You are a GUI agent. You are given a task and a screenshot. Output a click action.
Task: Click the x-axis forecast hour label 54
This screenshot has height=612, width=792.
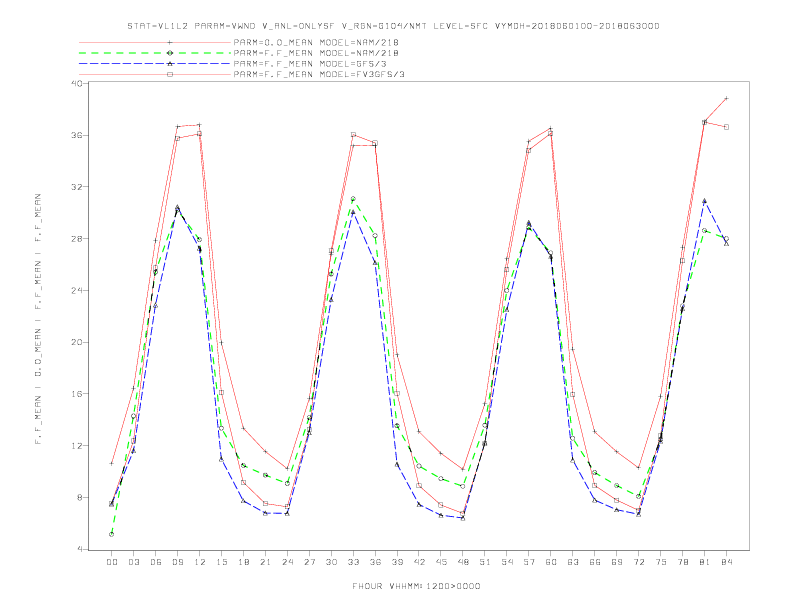point(507,562)
